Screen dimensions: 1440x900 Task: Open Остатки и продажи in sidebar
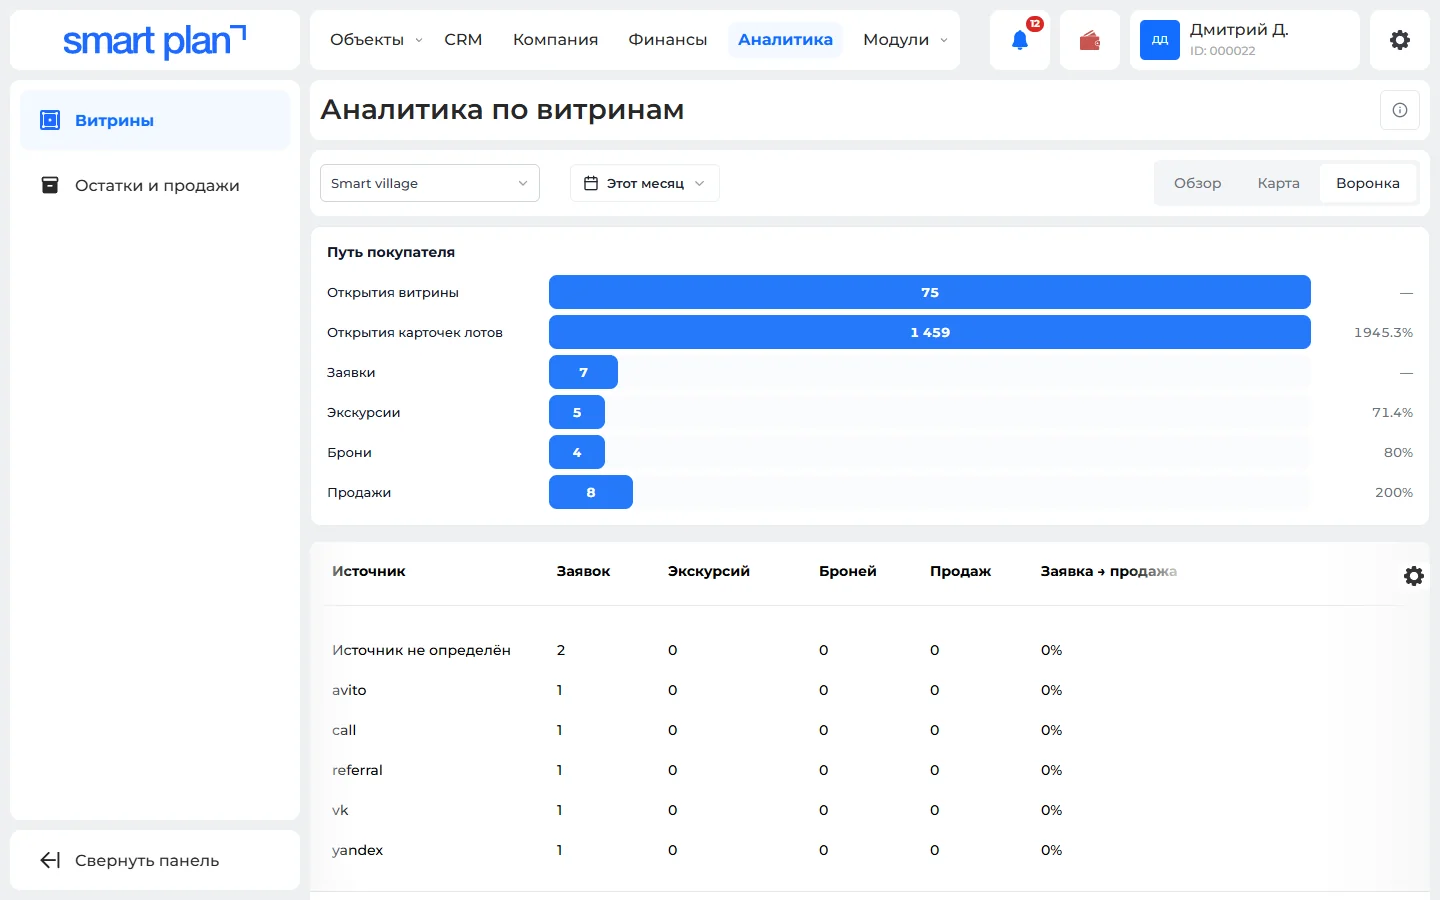pyautogui.click(x=155, y=185)
